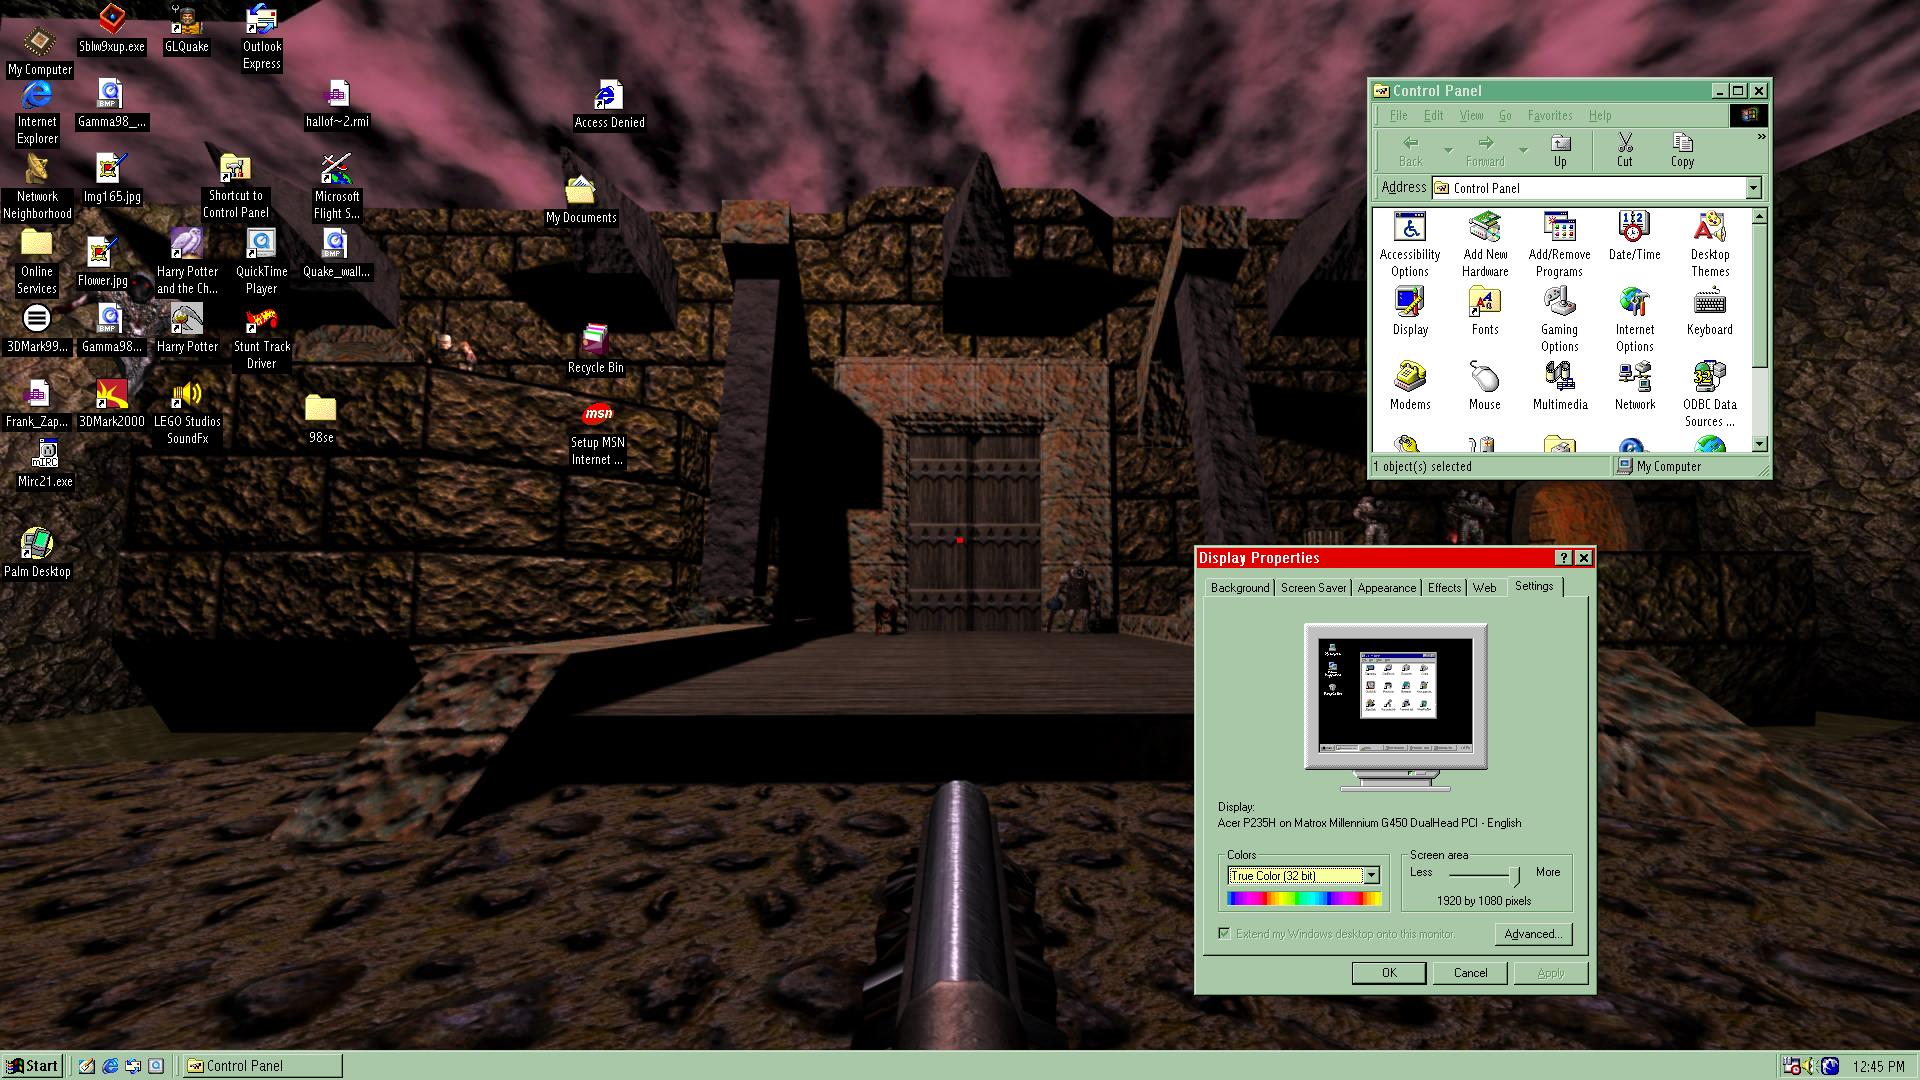
Task: Expand the Back button history arrow
Action: click(1448, 150)
